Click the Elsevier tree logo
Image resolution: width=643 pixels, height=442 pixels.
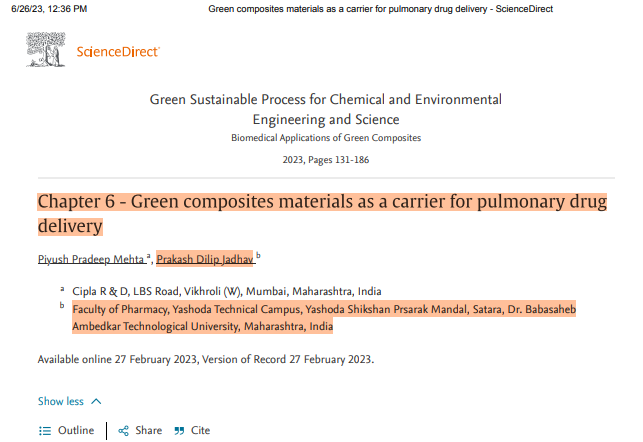coord(46,50)
